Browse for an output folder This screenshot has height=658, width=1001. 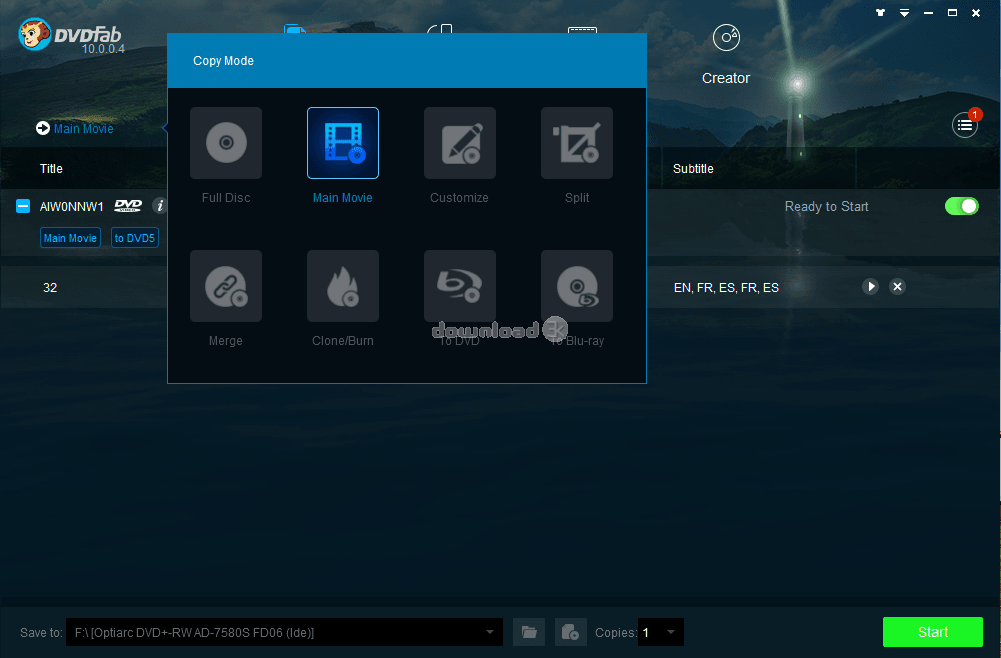pyautogui.click(x=529, y=632)
